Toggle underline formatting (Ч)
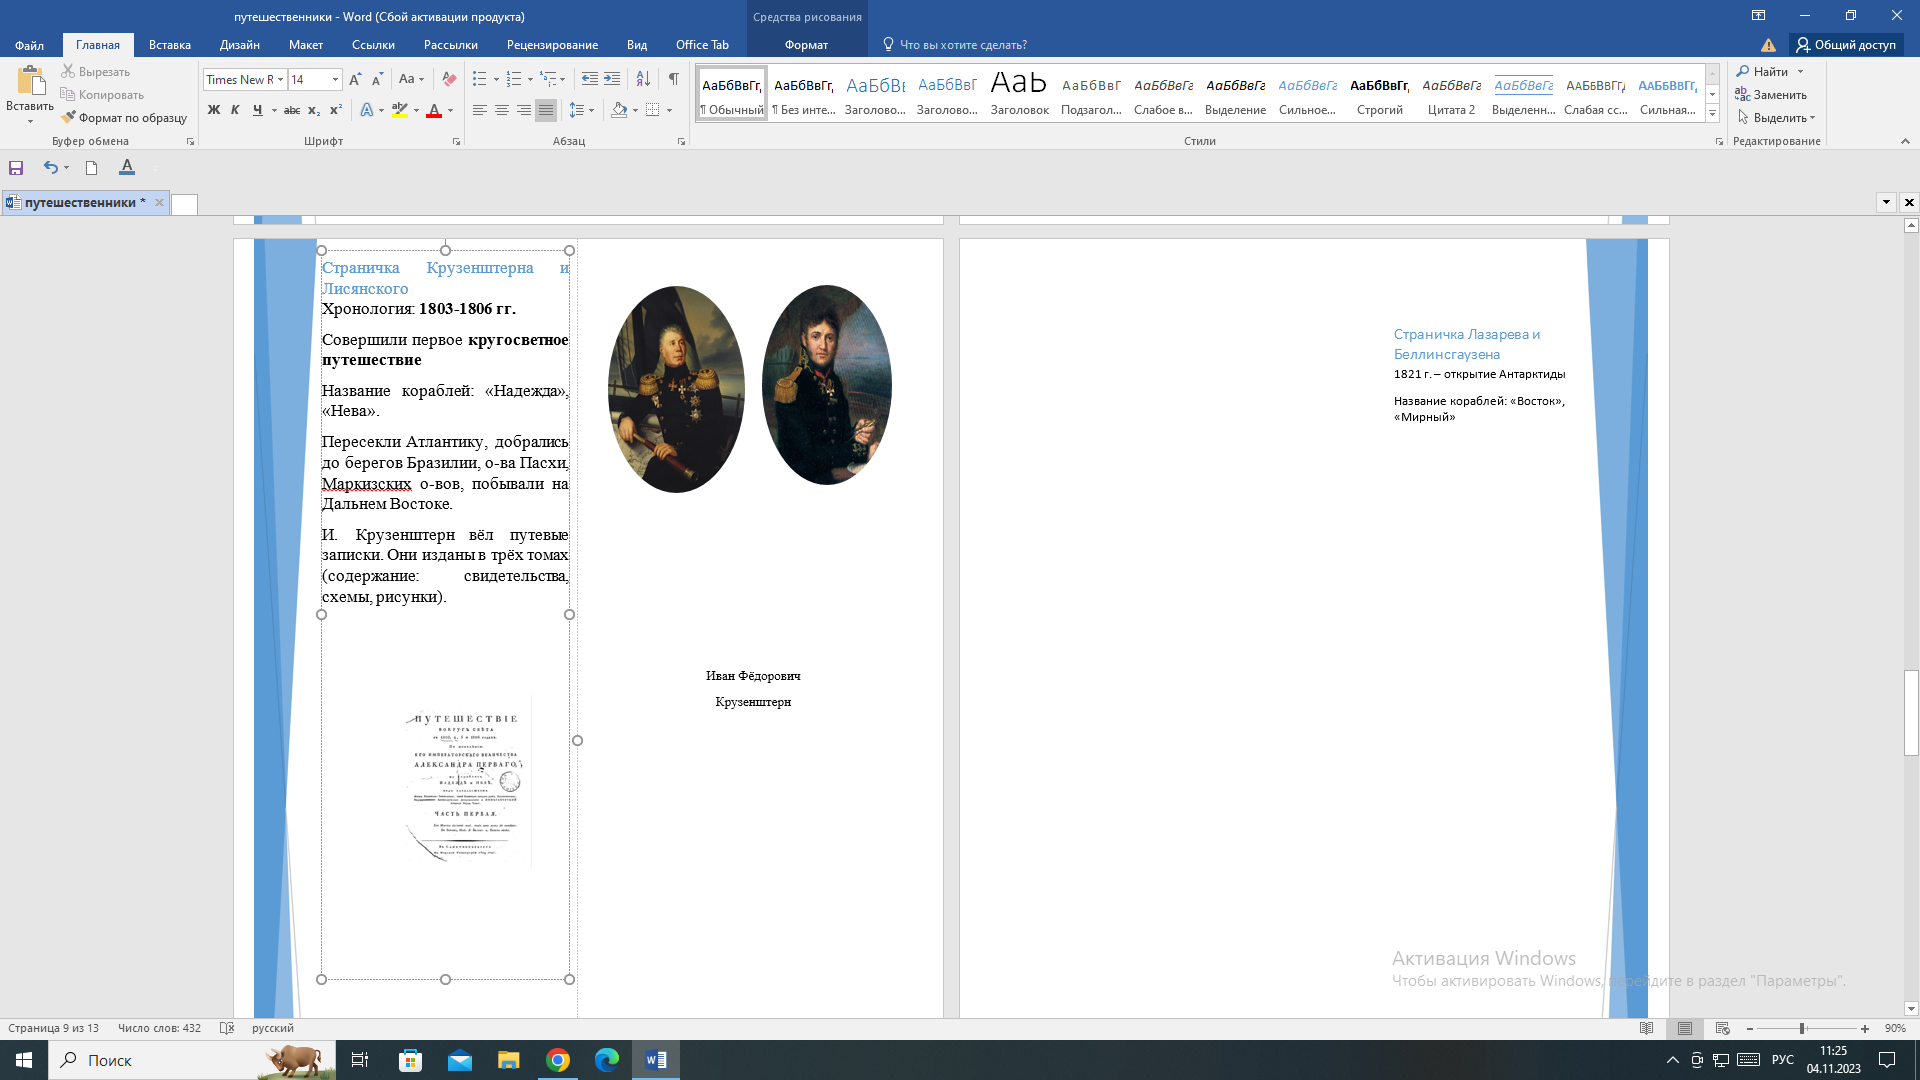Image resolution: width=1920 pixels, height=1080 pixels. click(x=257, y=110)
